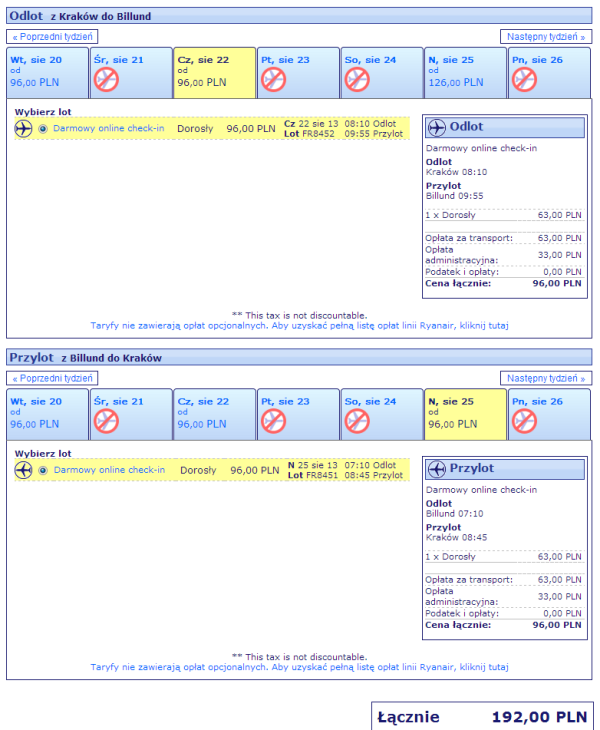Click 'Odlot z Kraków do Billund' header

coord(299,16)
